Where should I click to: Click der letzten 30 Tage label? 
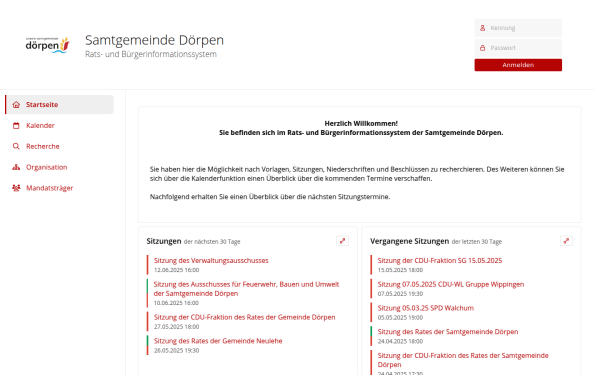click(477, 242)
